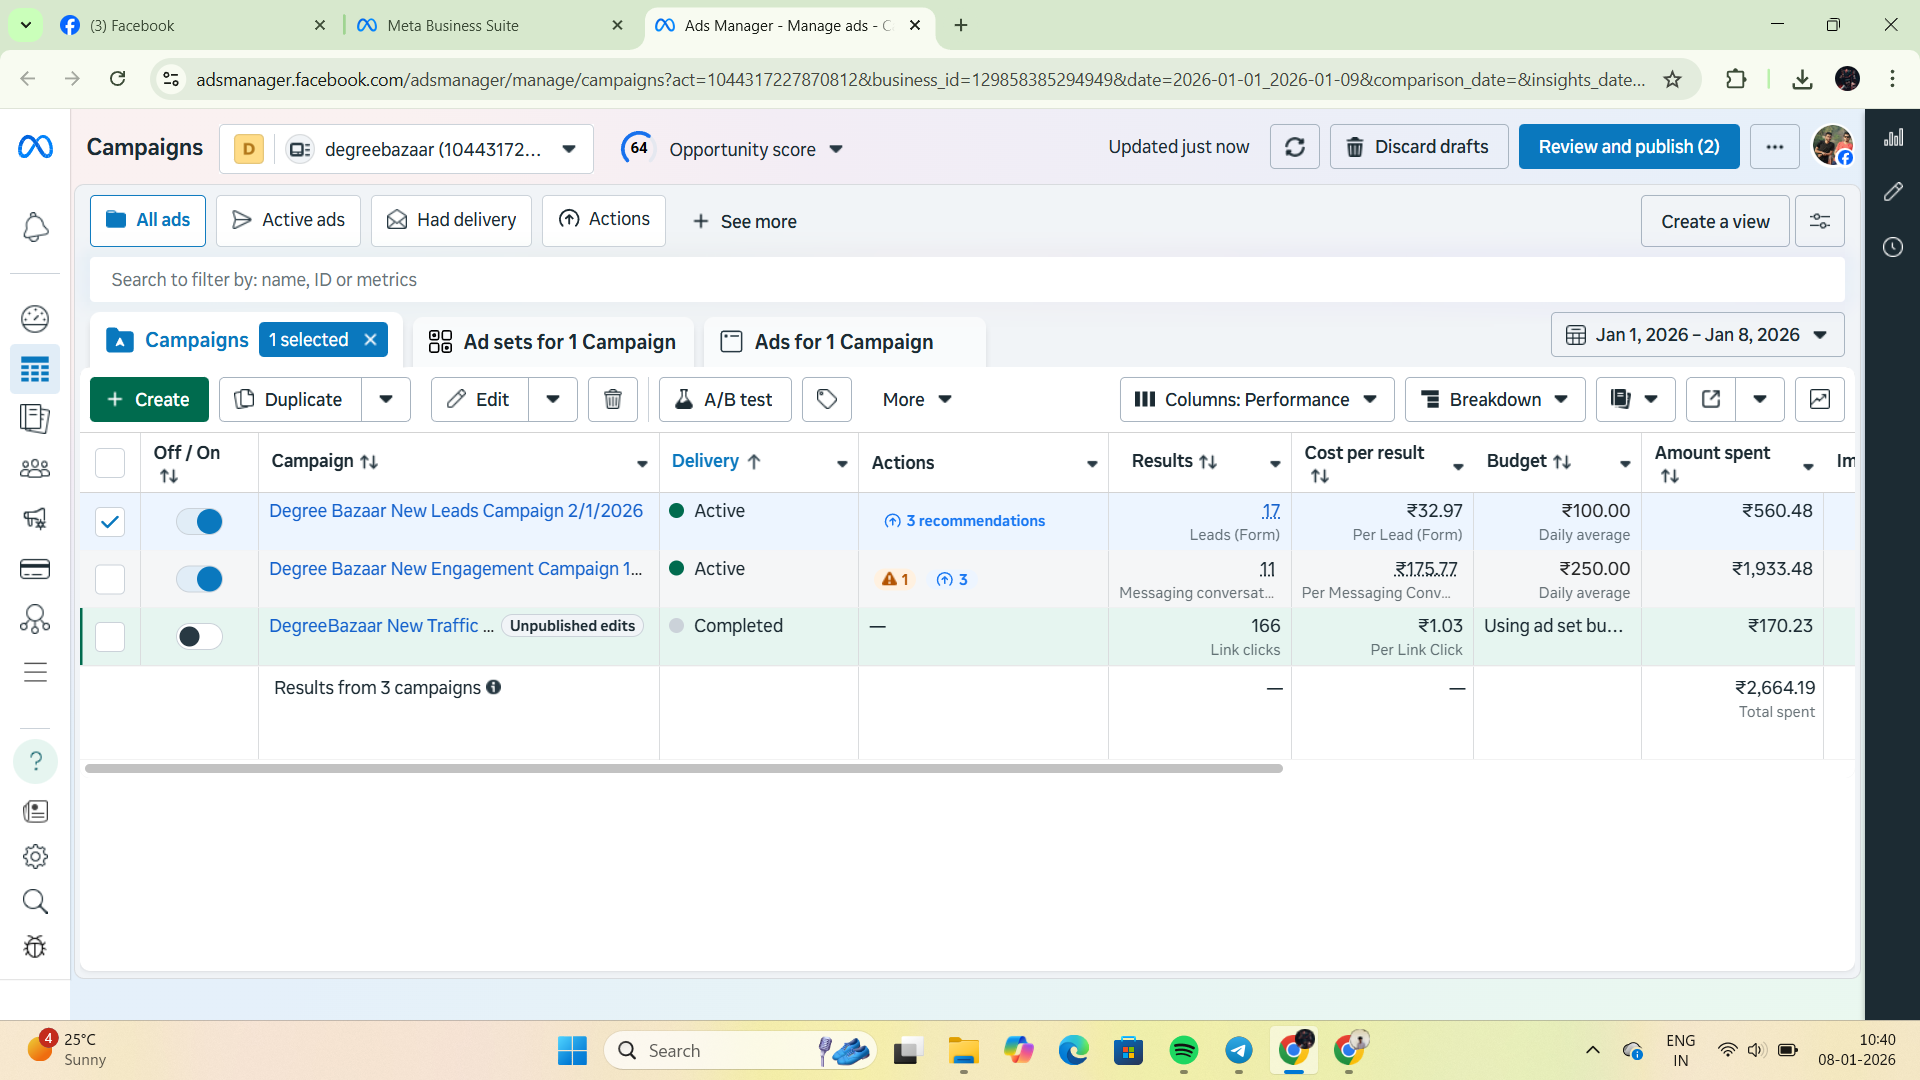Expand Columns: Performance dropdown
The image size is (1920, 1080).
[1256, 399]
